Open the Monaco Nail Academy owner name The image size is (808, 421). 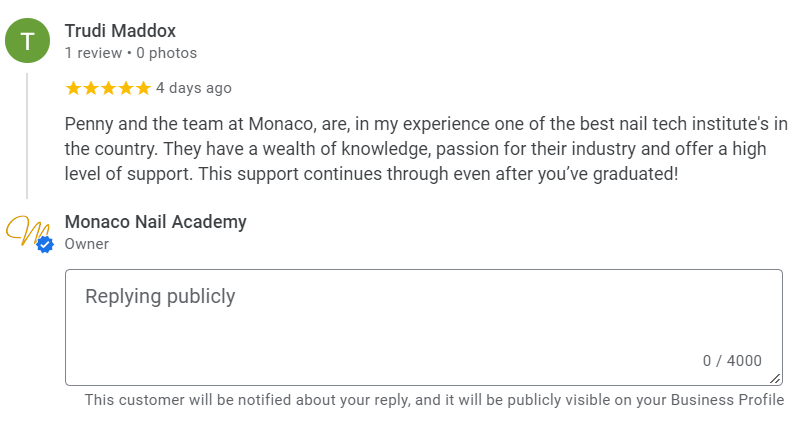[x=155, y=222]
